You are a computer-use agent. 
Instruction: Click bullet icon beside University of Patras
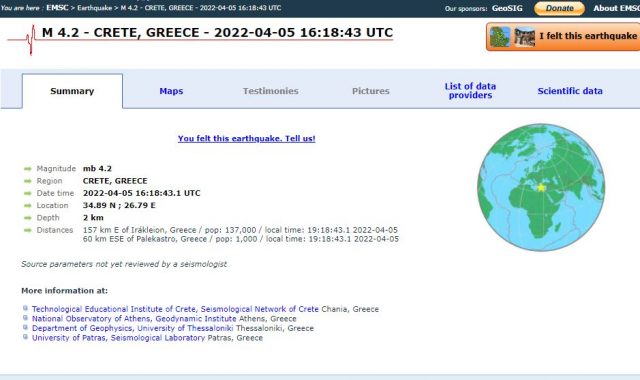(25, 337)
